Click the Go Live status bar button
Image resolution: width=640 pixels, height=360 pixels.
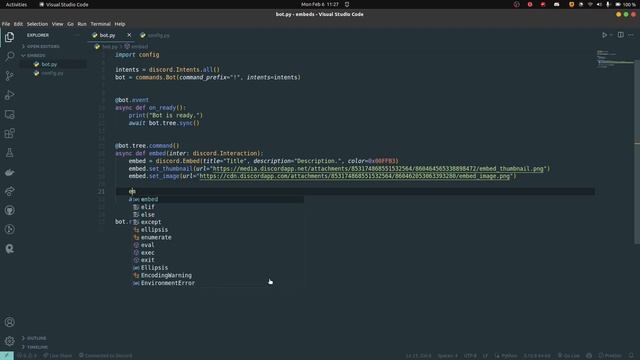(569, 356)
